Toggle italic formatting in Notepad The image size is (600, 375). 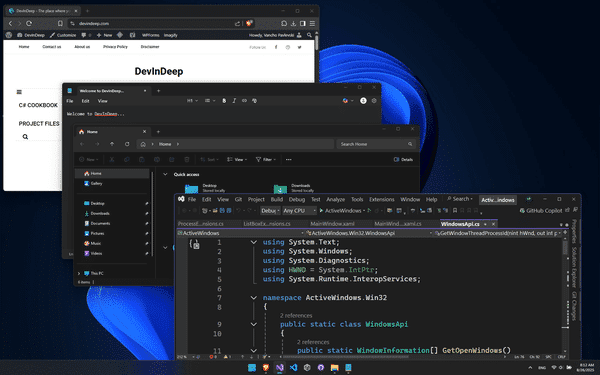coord(234,101)
